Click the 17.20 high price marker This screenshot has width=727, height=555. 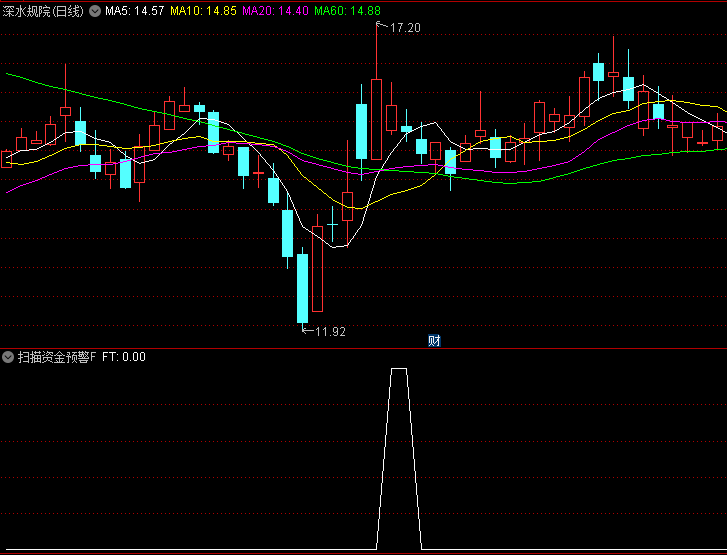(x=405, y=28)
